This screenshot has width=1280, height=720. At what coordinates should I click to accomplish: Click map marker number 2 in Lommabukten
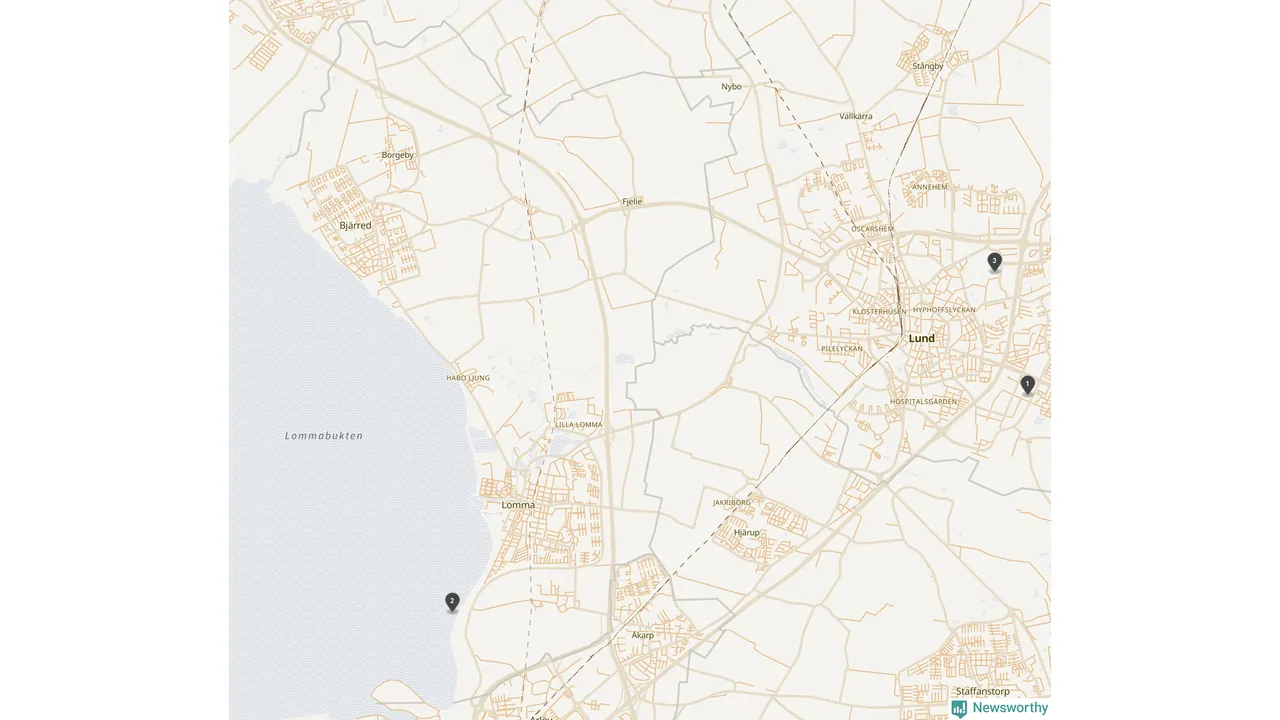[x=452, y=602]
